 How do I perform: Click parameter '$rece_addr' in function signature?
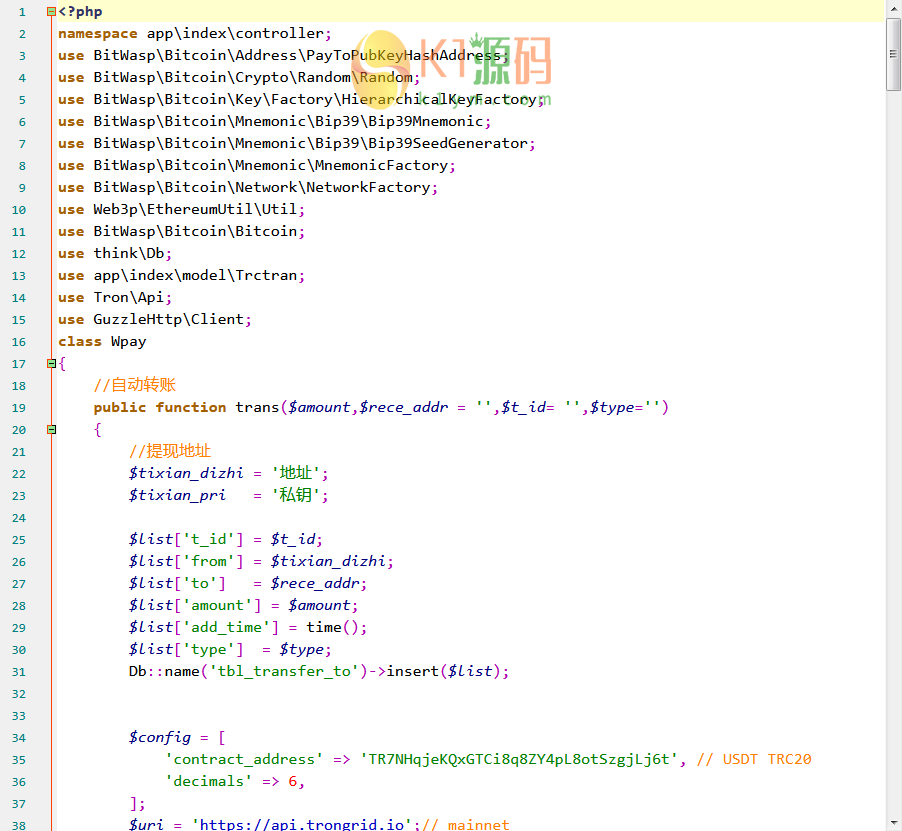[403, 408]
